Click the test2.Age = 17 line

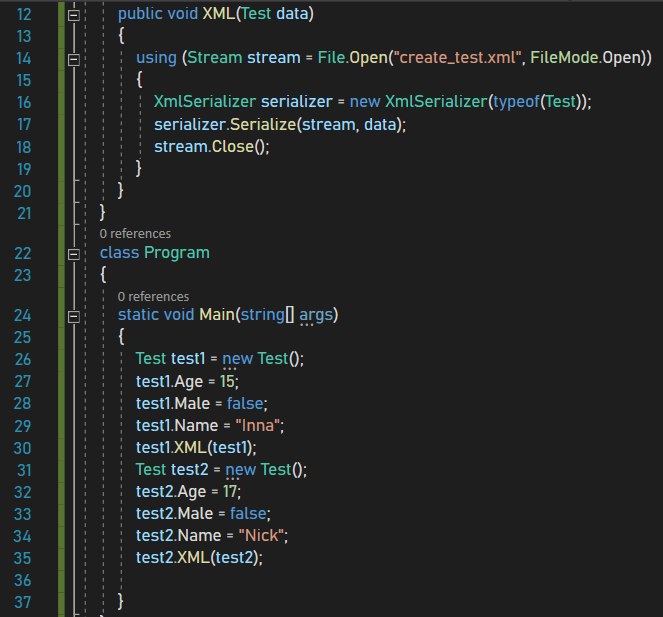tap(189, 491)
